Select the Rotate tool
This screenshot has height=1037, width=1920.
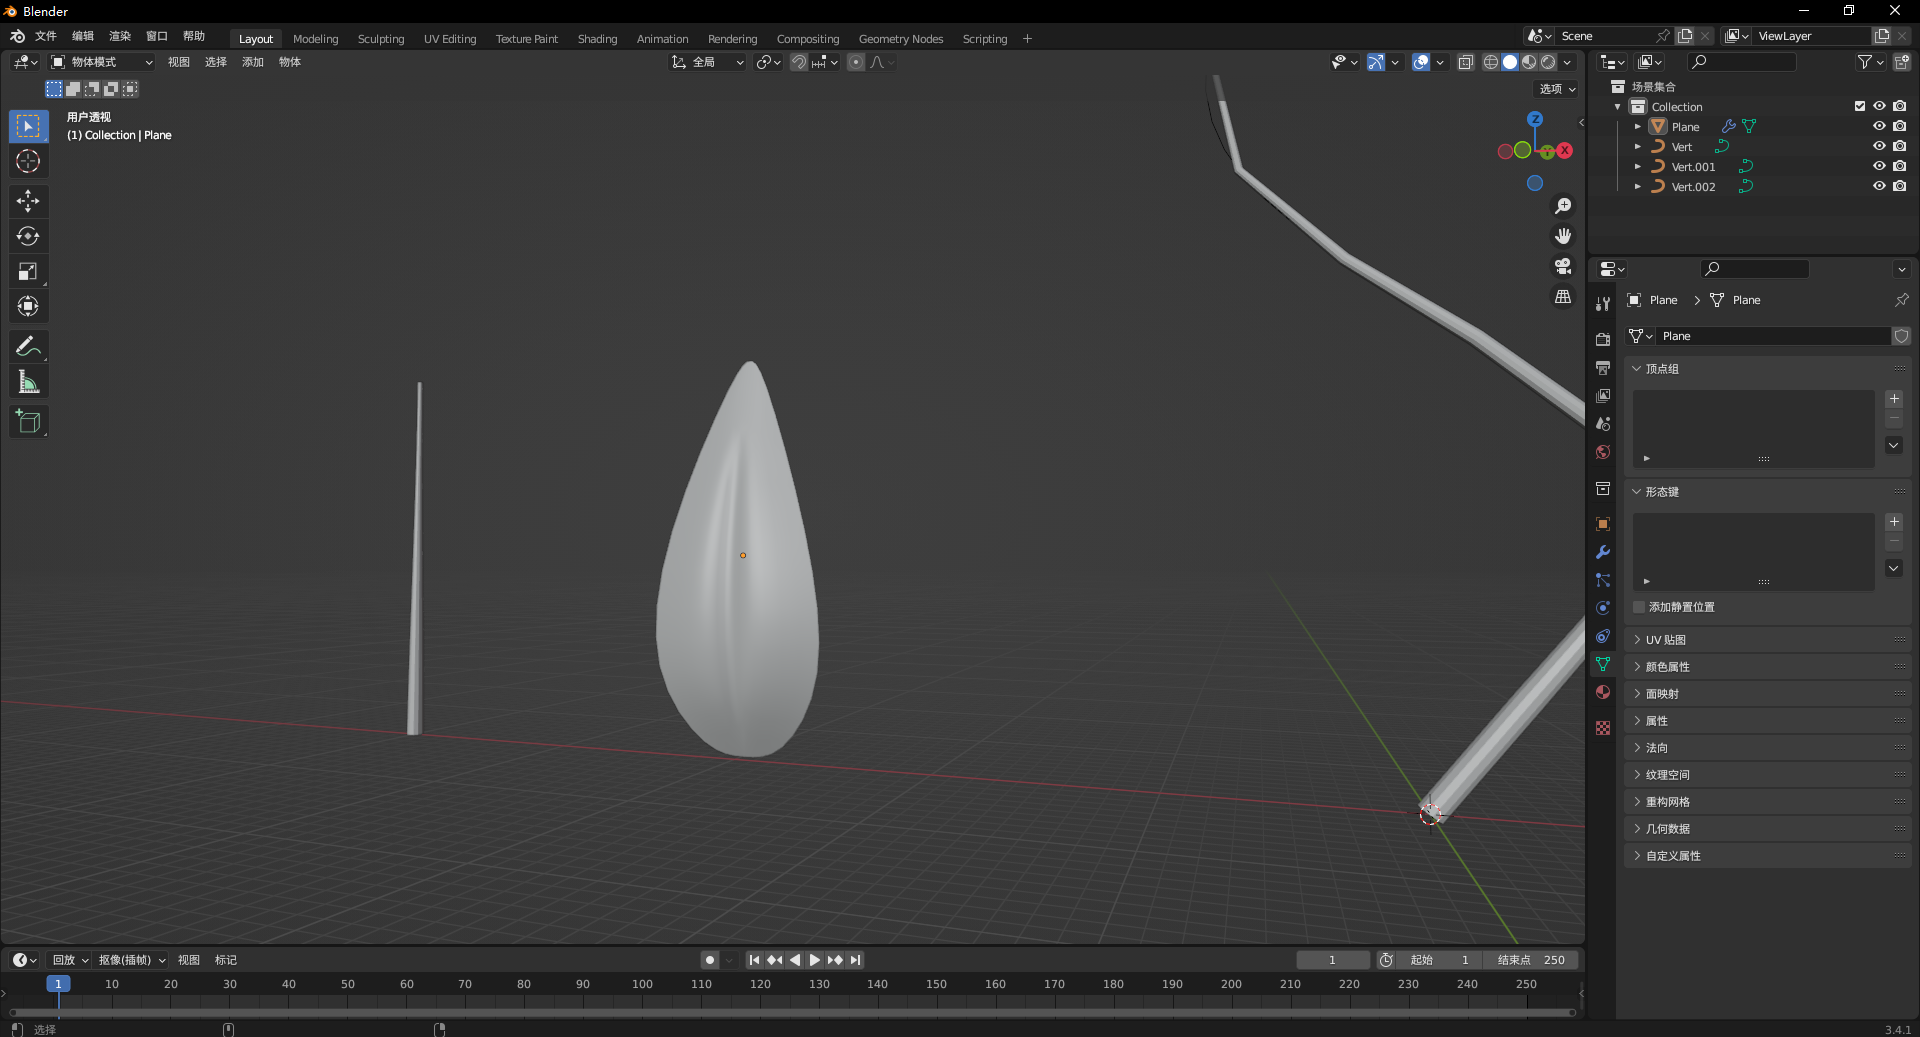tap(28, 237)
